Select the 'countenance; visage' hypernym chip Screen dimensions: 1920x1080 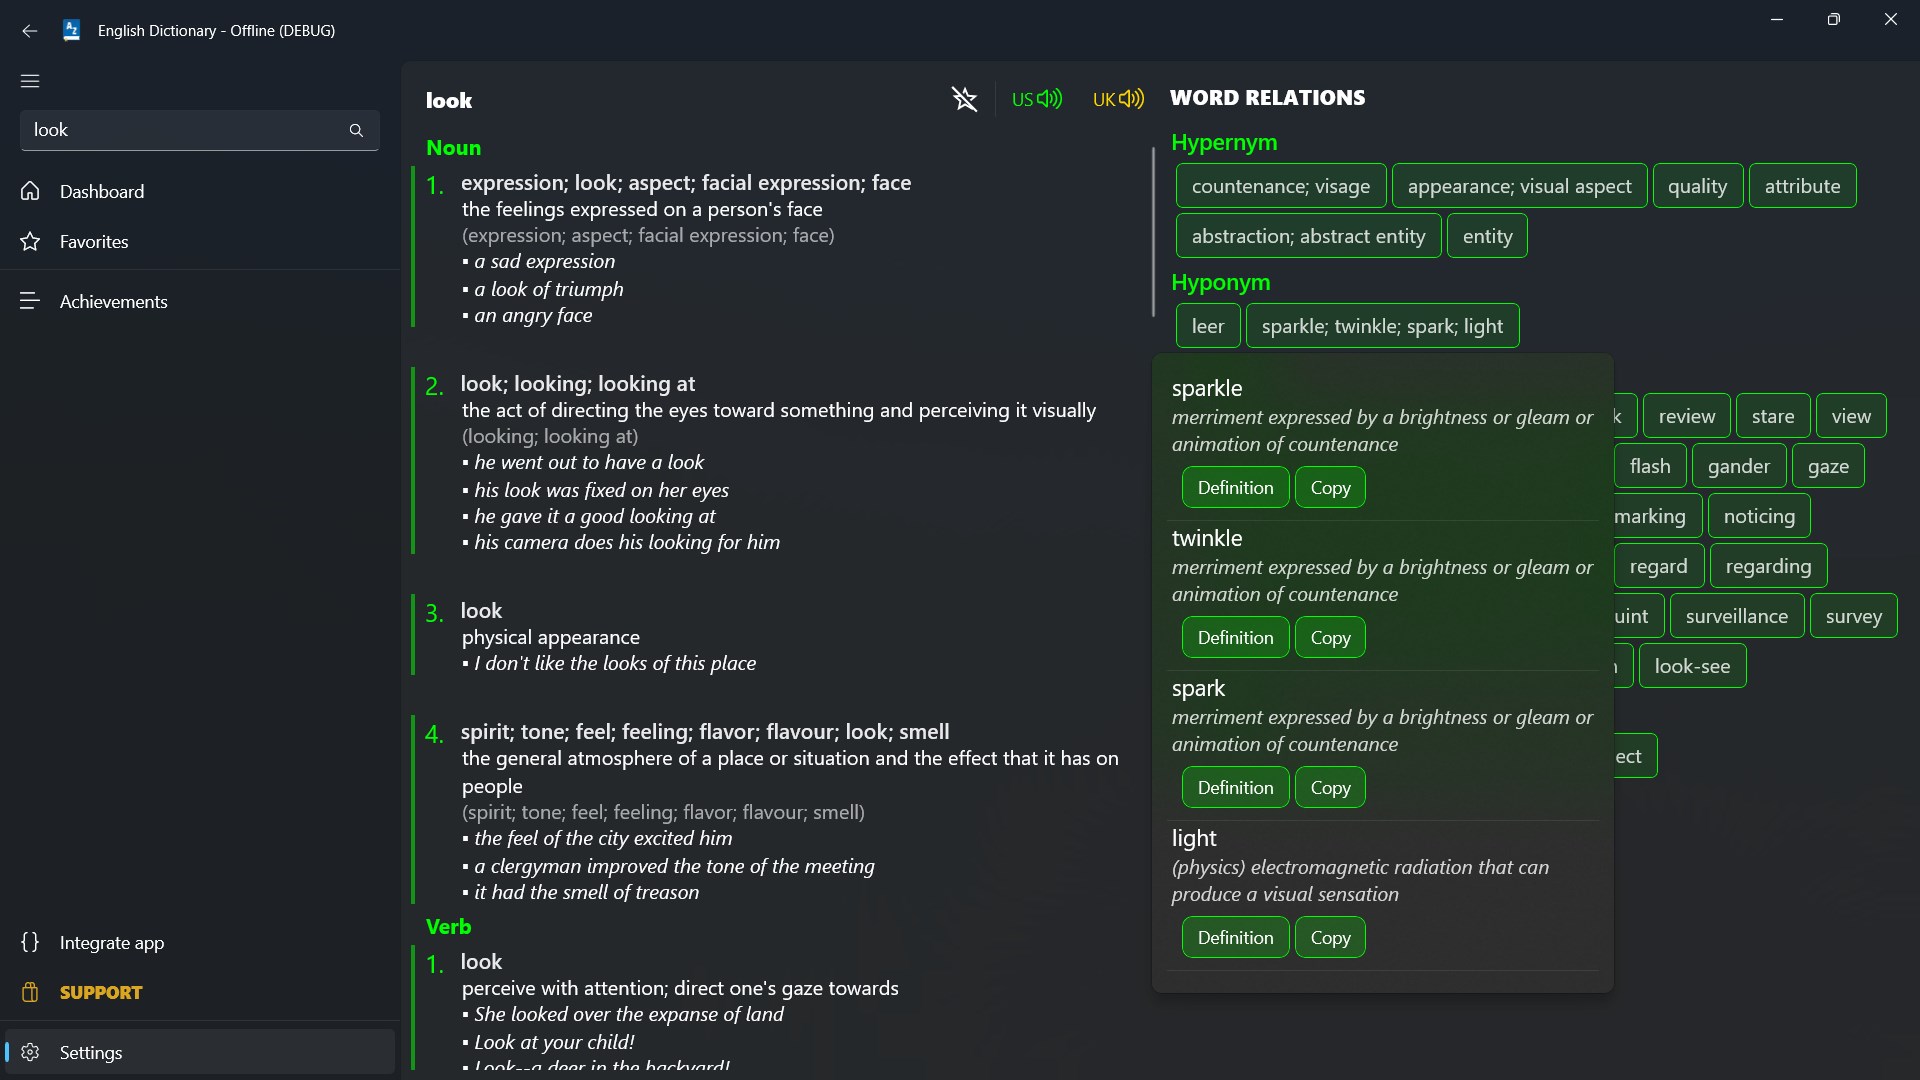point(1281,185)
